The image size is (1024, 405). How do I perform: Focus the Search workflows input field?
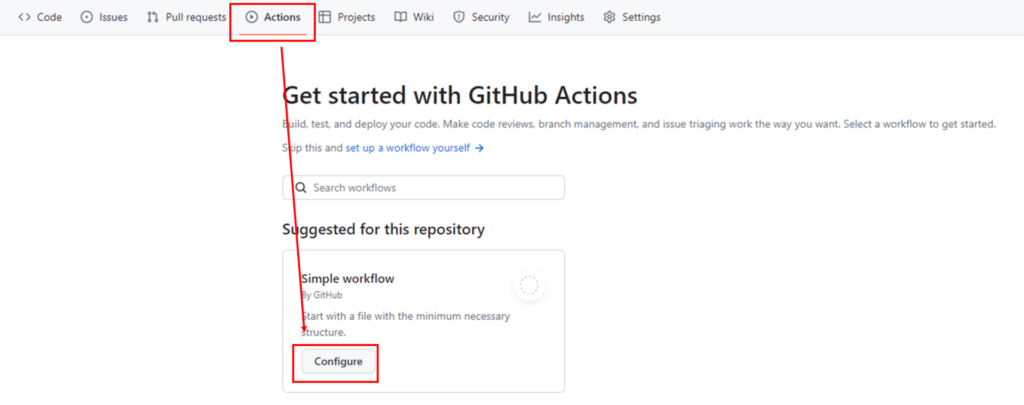point(430,188)
